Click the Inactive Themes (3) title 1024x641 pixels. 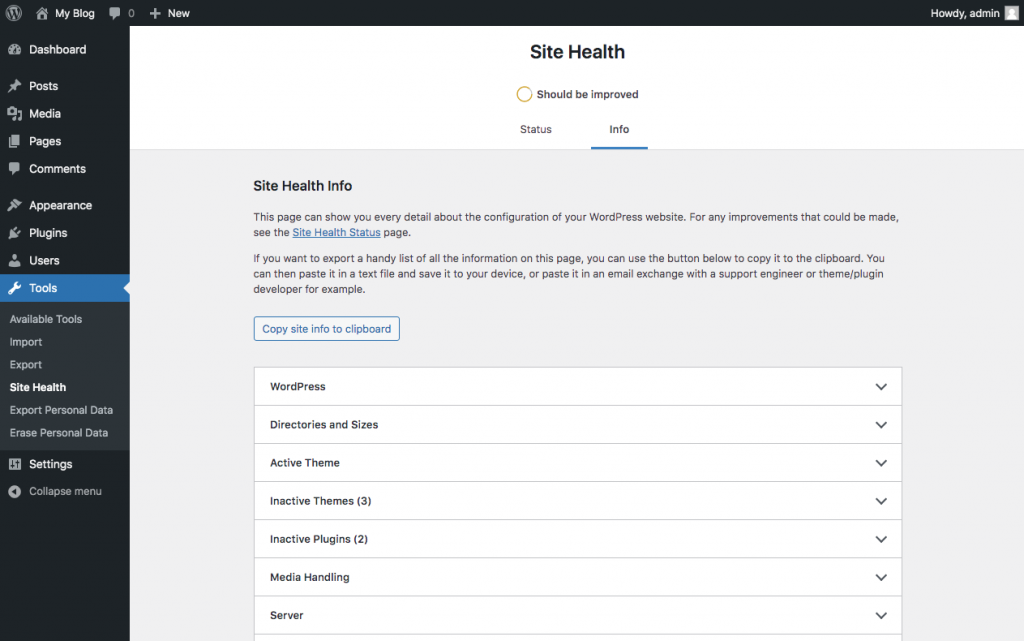click(x=321, y=501)
